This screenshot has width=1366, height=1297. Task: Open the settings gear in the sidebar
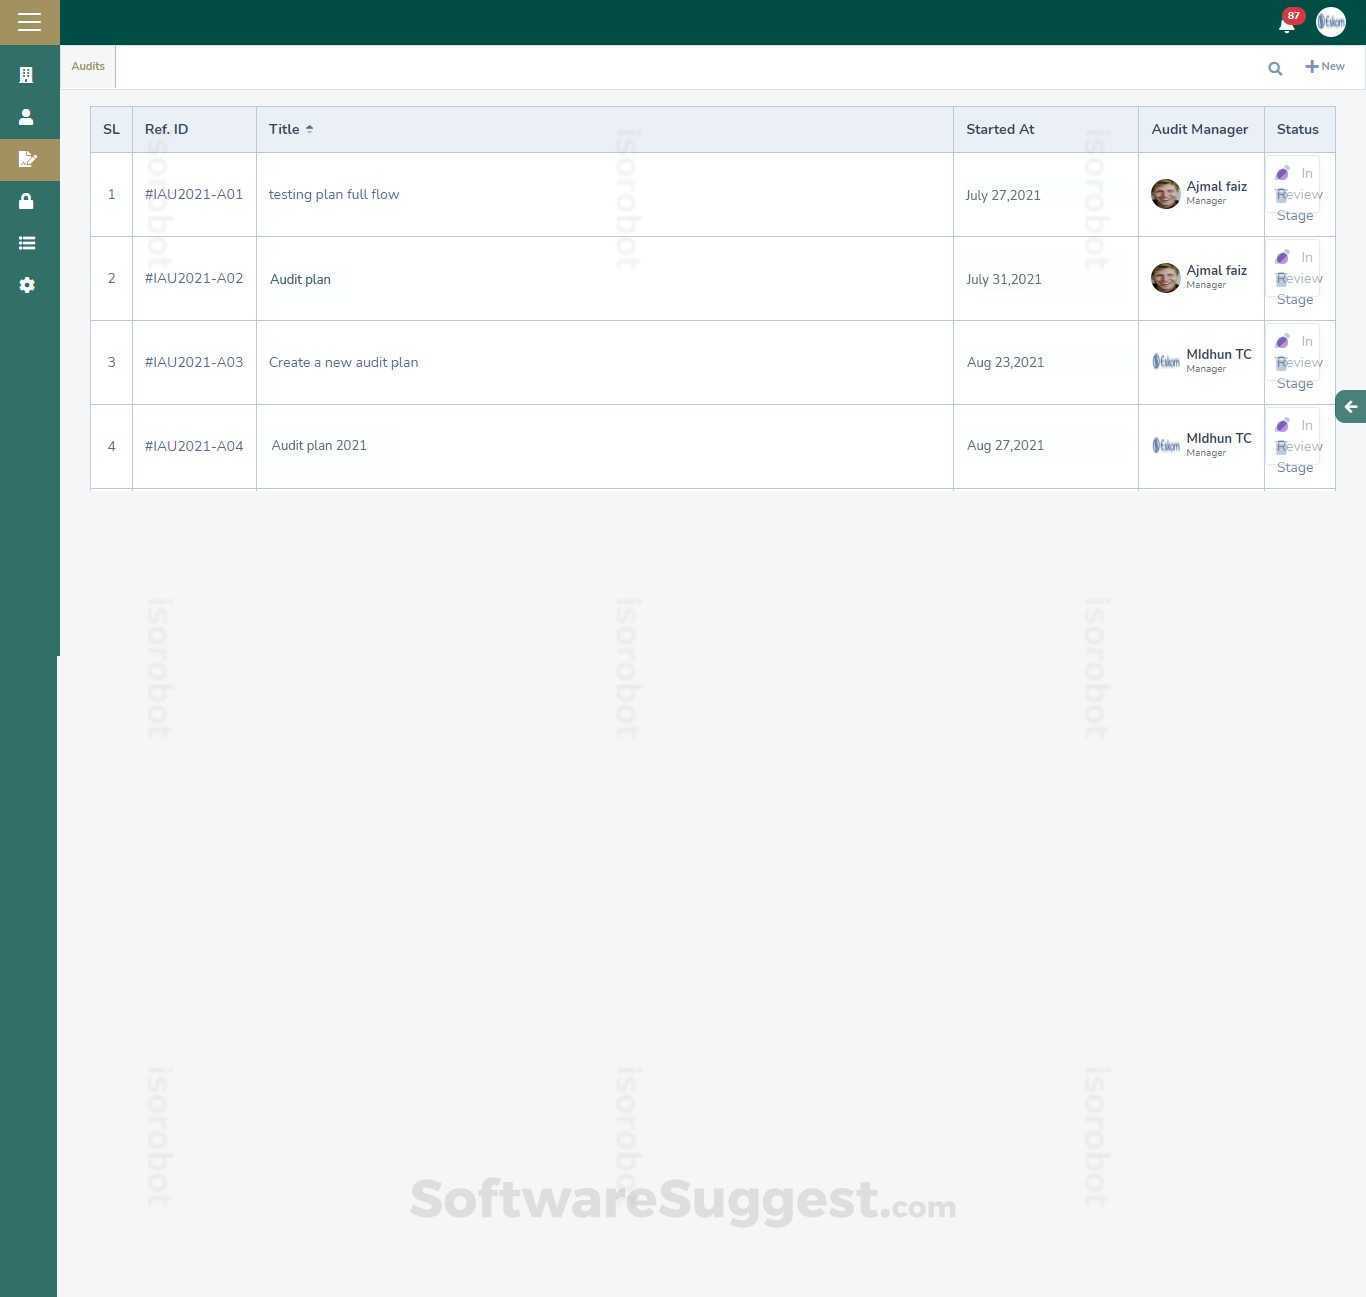pos(26,285)
